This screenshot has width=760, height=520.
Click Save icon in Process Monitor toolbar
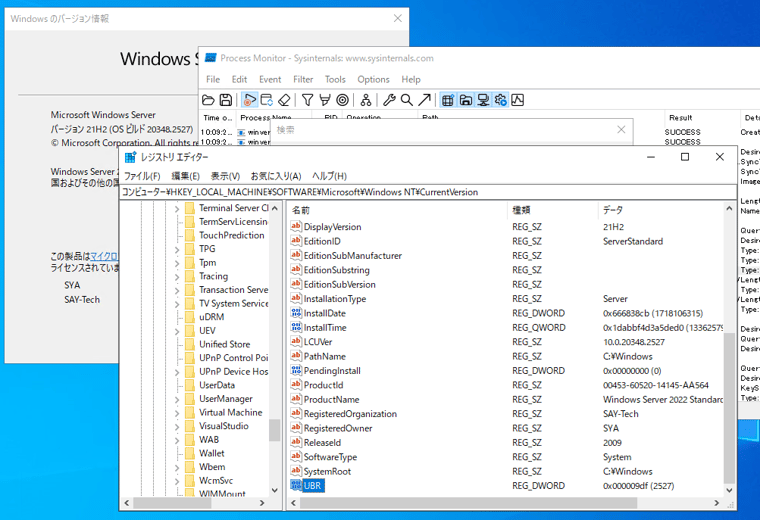point(226,100)
